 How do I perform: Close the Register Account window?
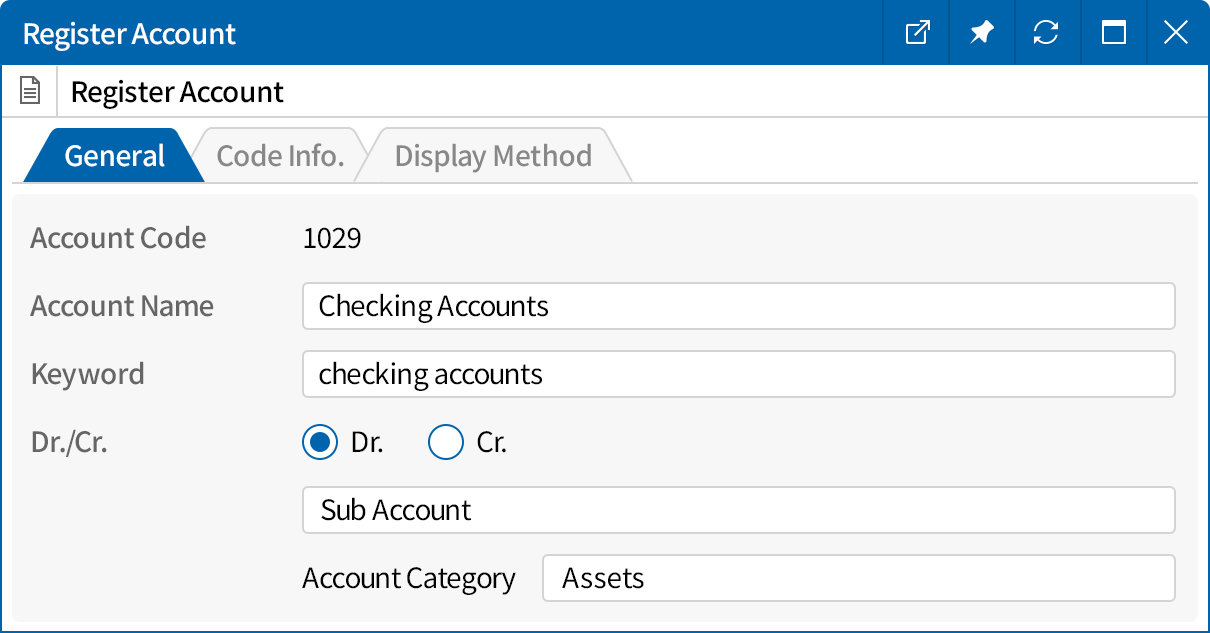tap(1176, 32)
